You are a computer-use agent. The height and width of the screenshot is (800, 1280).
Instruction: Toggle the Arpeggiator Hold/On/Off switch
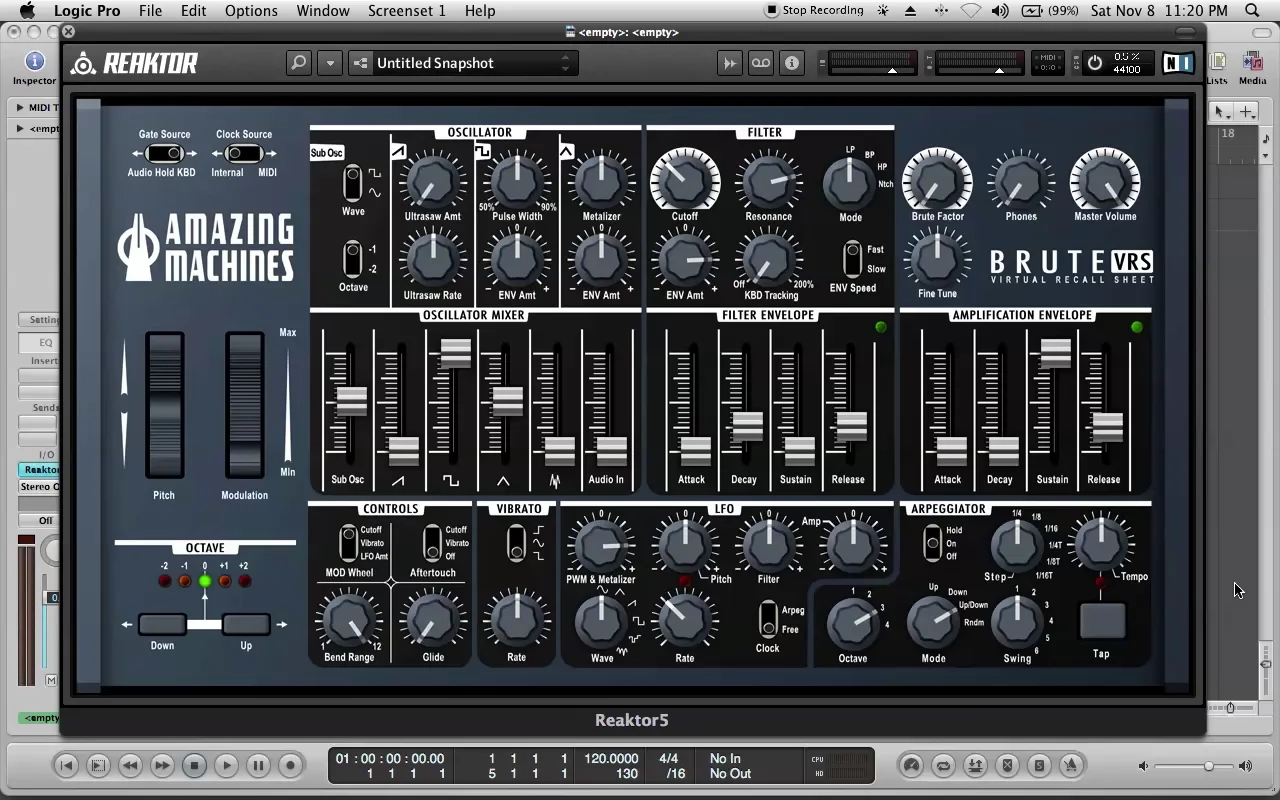tap(933, 543)
